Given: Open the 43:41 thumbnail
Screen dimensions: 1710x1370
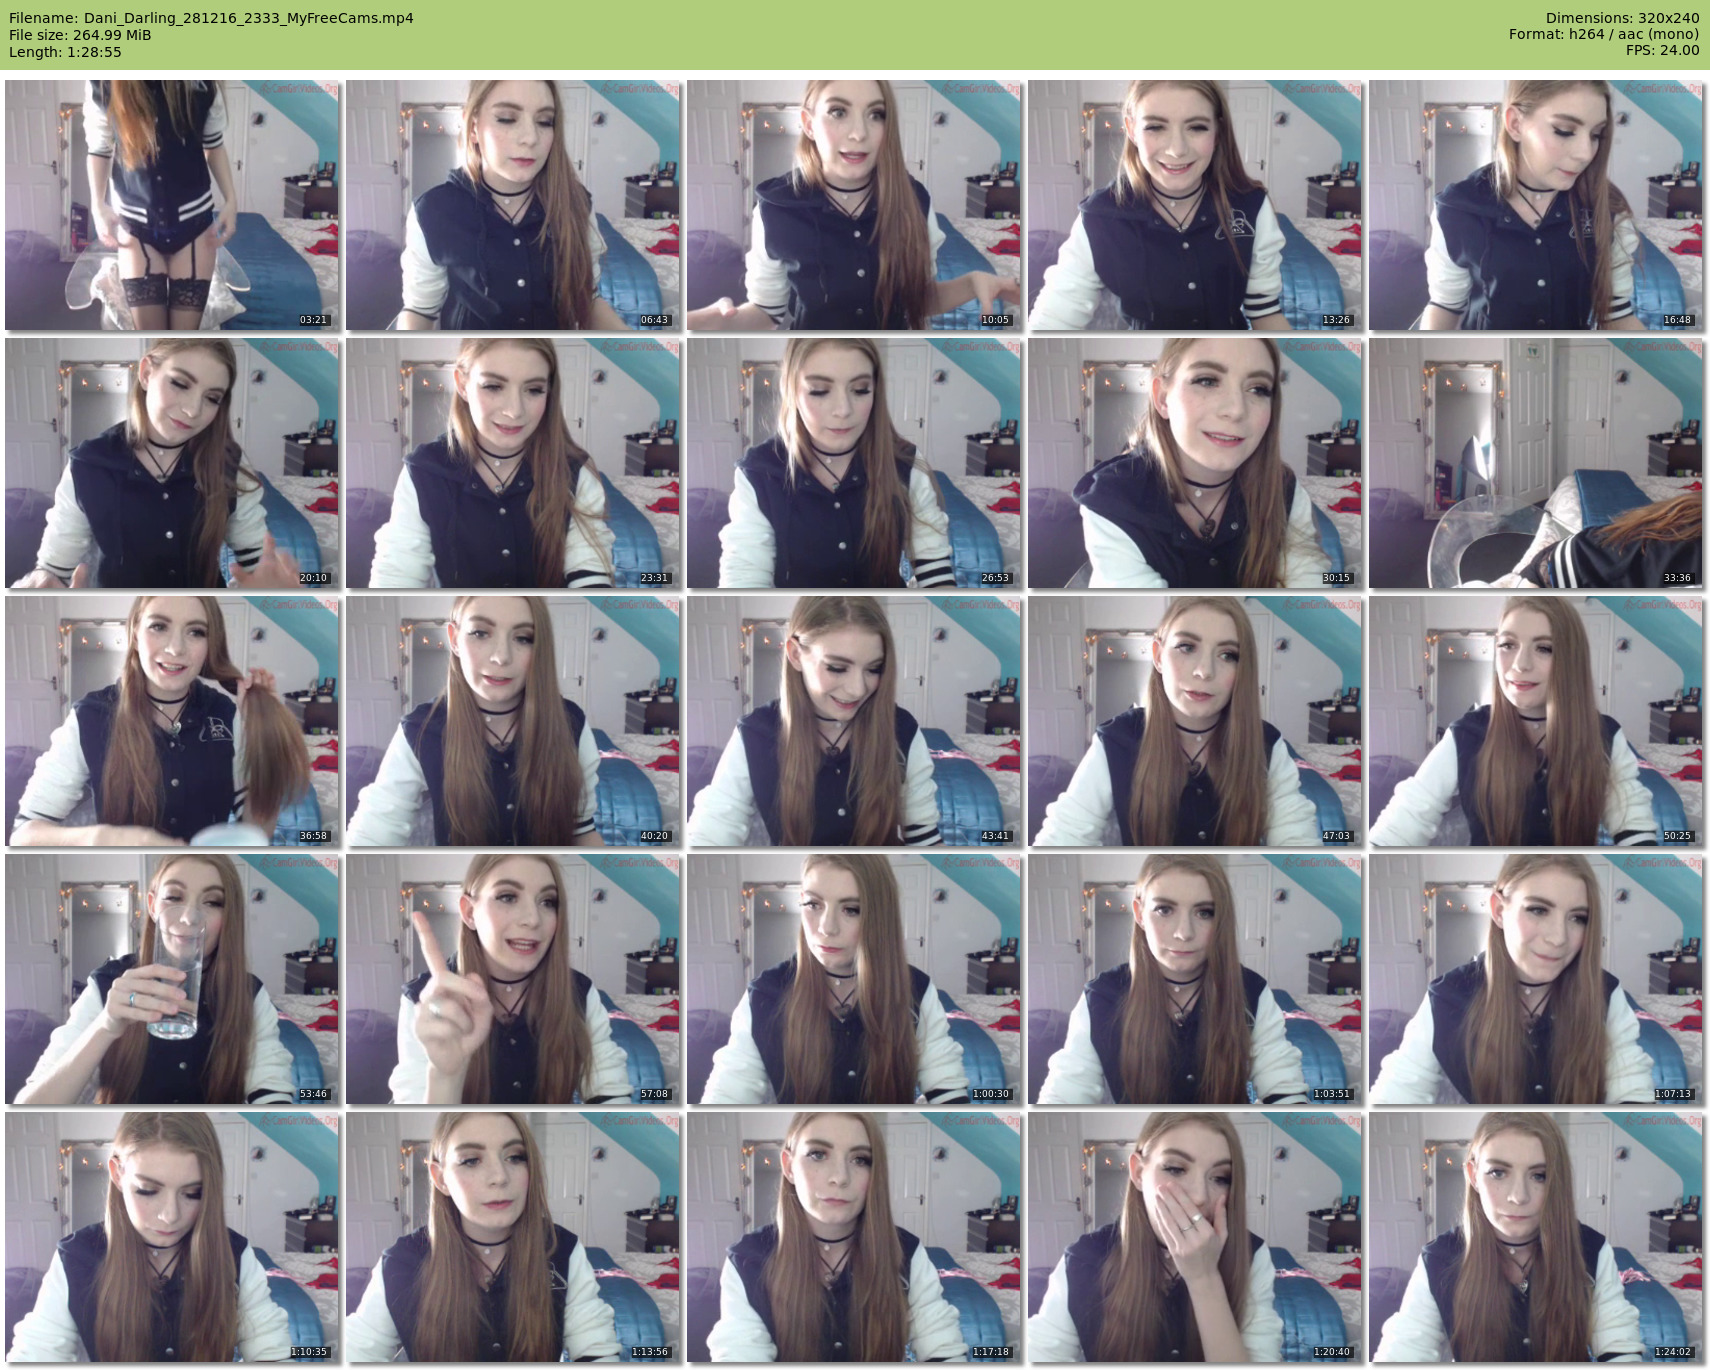Looking at the screenshot, I should [854, 721].
